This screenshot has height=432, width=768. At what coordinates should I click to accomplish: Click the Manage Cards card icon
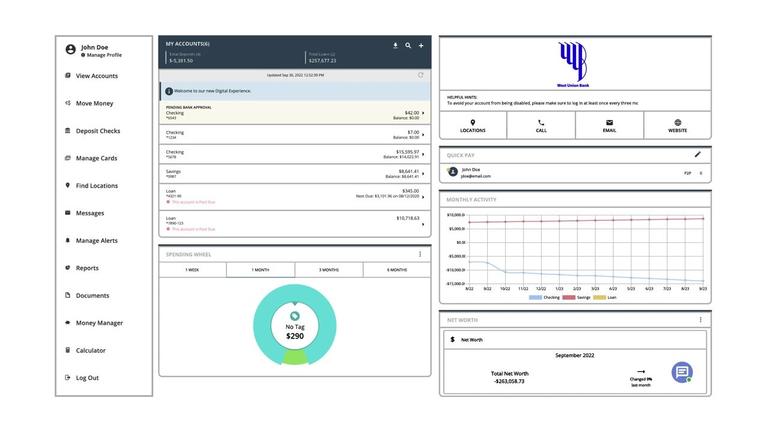(68, 158)
